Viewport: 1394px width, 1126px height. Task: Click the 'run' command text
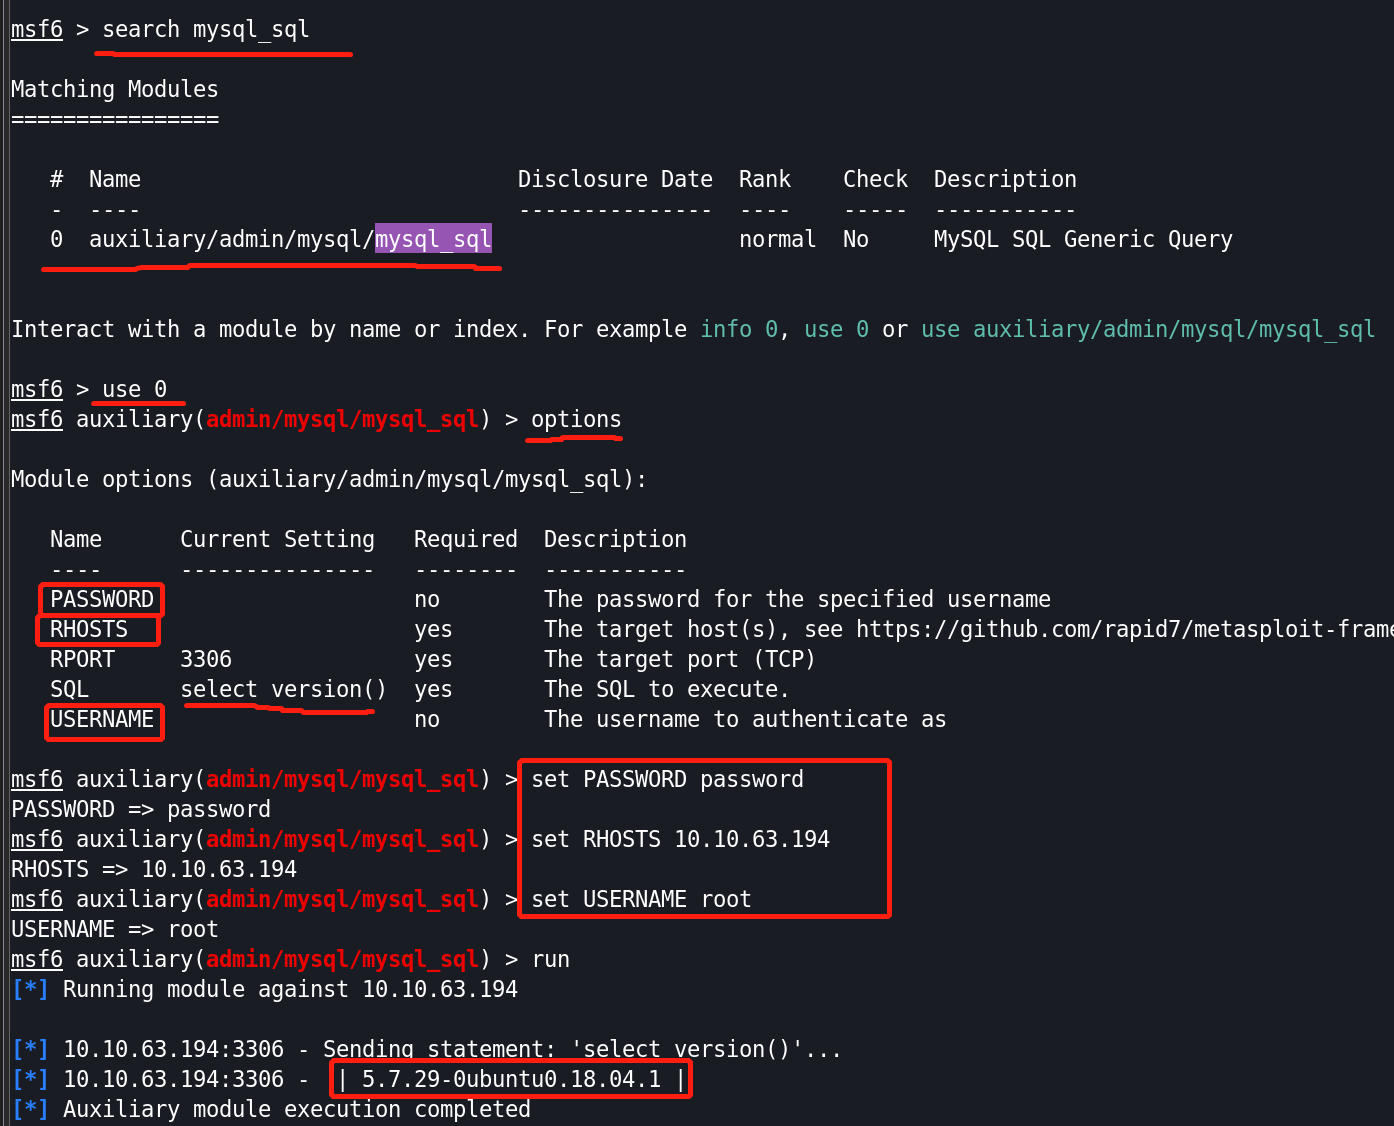[550, 959]
